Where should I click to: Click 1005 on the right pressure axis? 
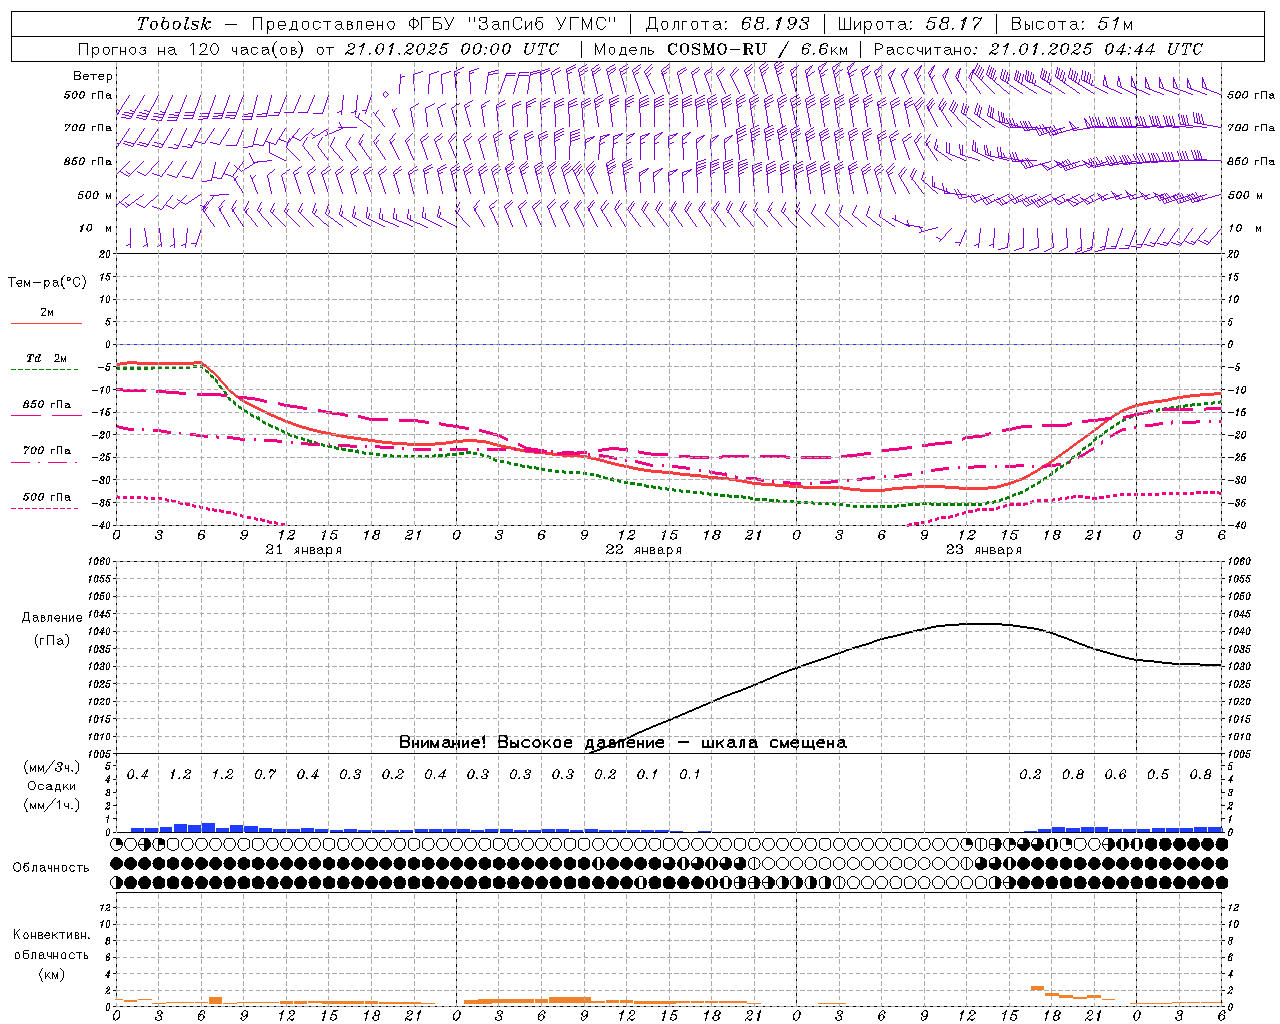tap(1240, 753)
